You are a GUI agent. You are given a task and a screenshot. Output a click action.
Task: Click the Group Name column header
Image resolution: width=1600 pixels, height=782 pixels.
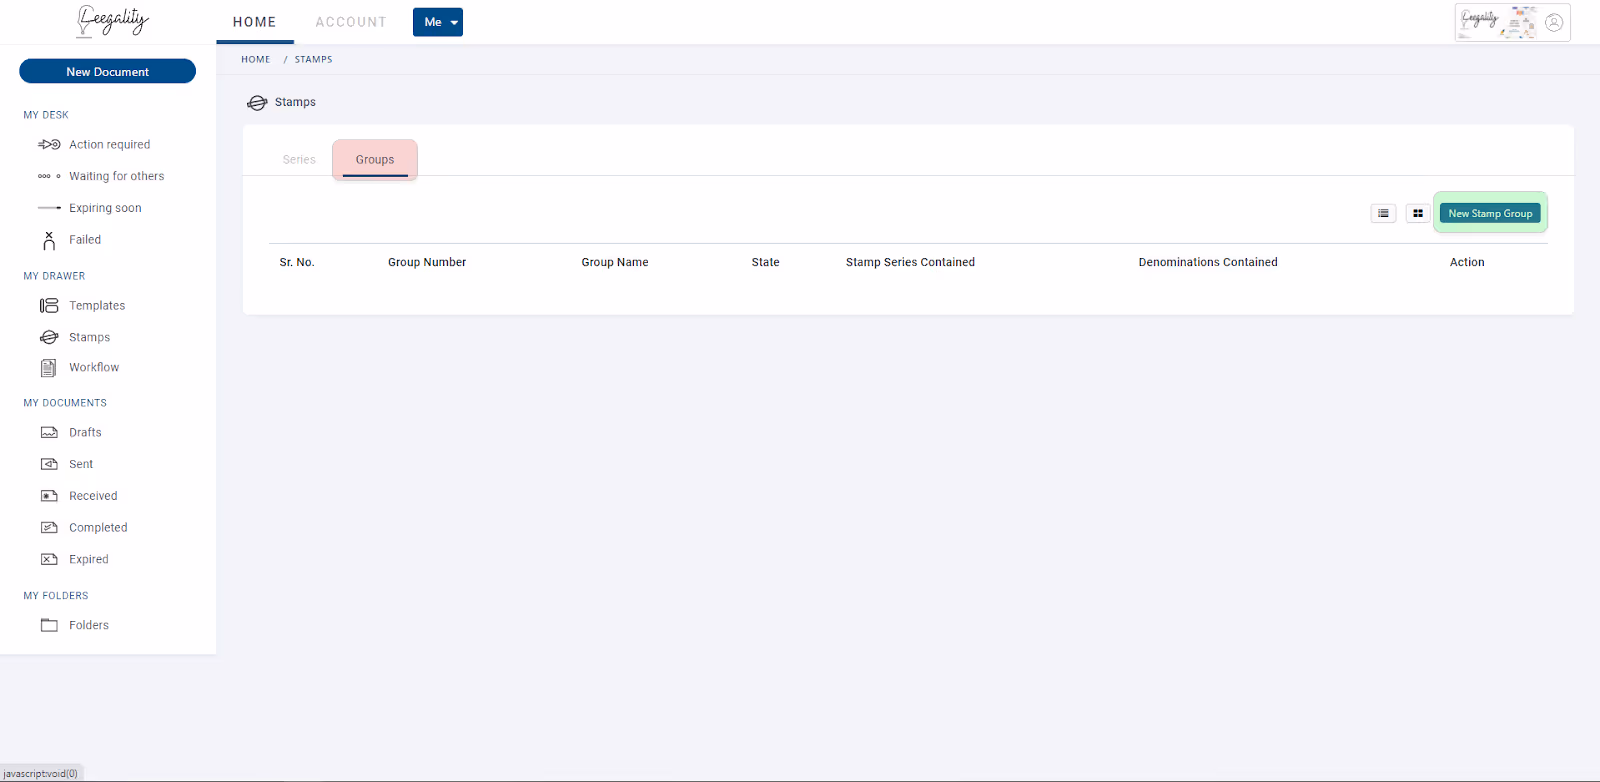(x=615, y=262)
